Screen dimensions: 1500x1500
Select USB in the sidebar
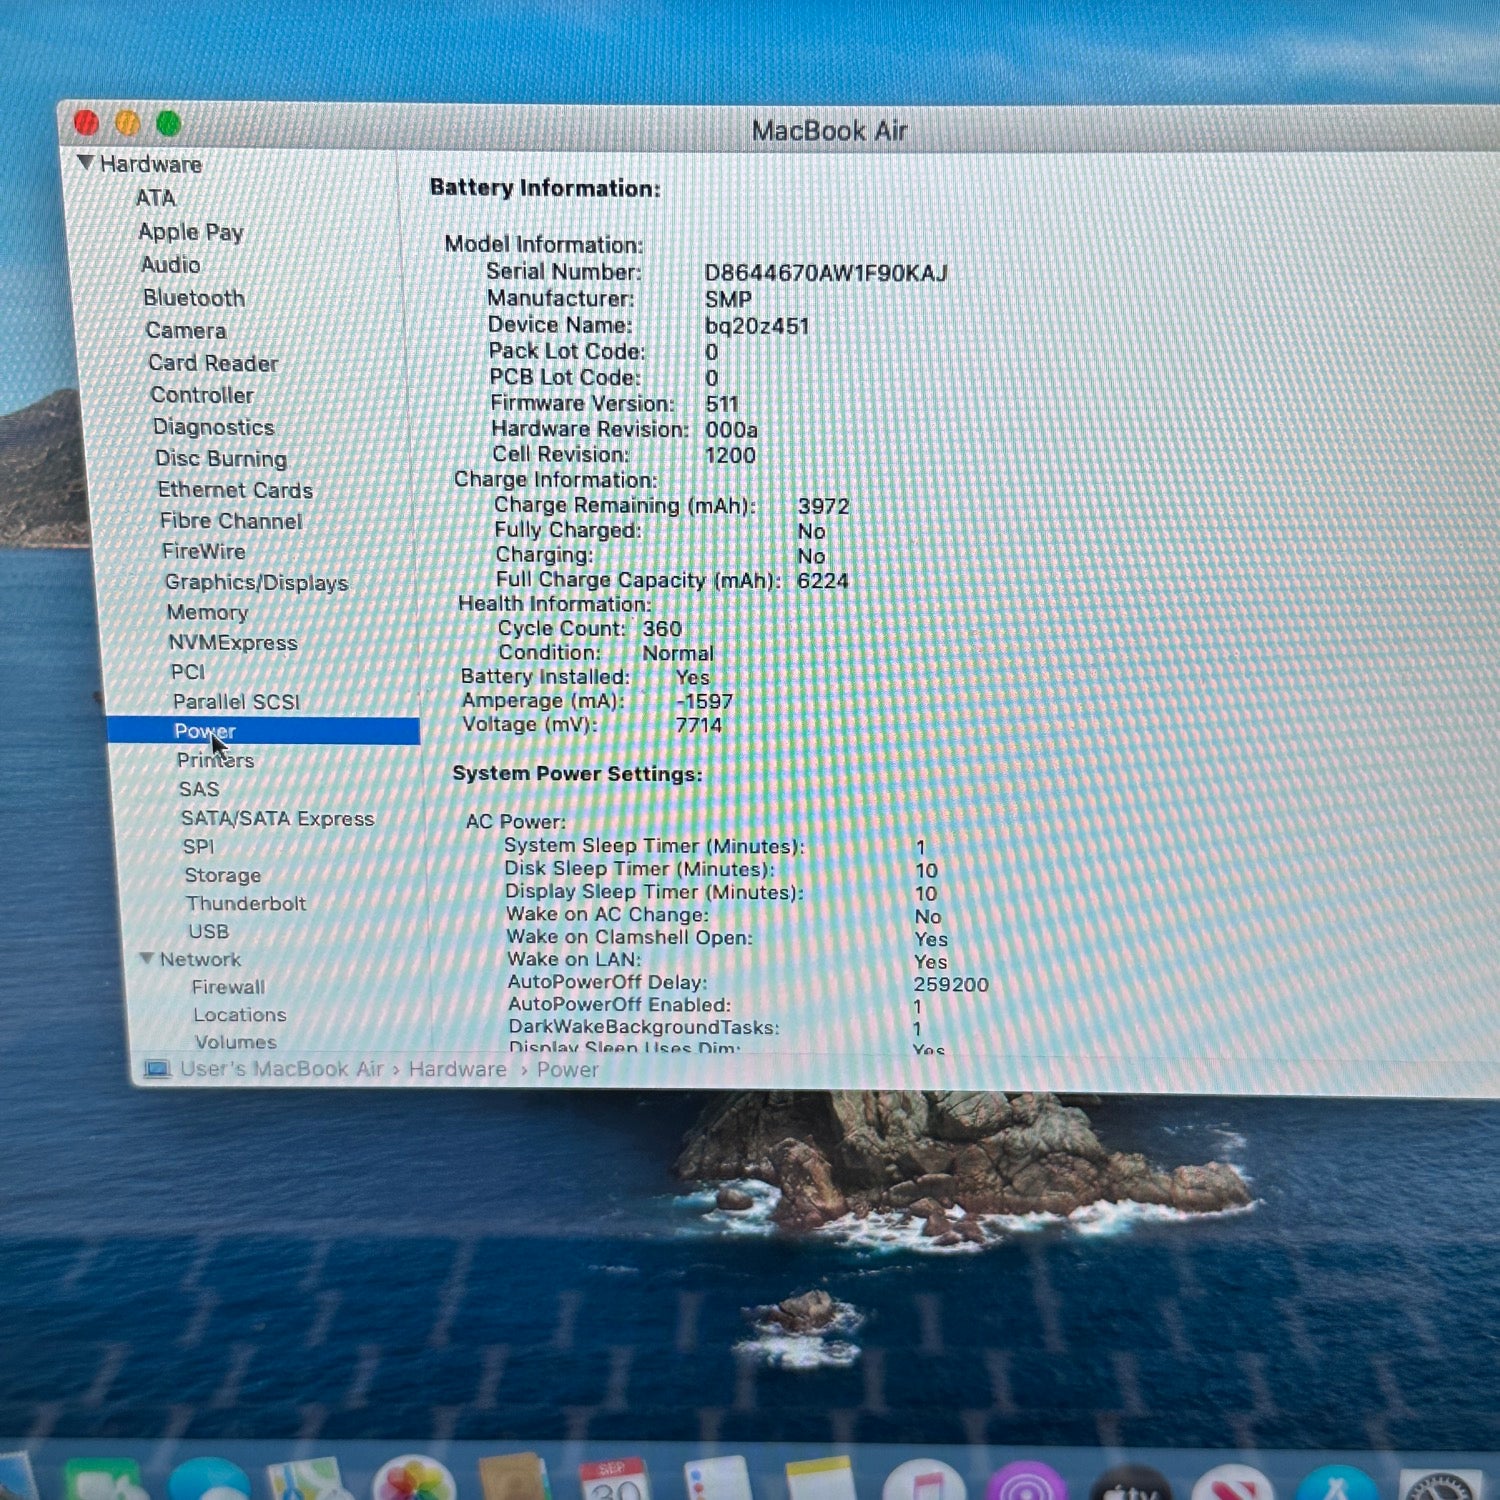(208, 931)
